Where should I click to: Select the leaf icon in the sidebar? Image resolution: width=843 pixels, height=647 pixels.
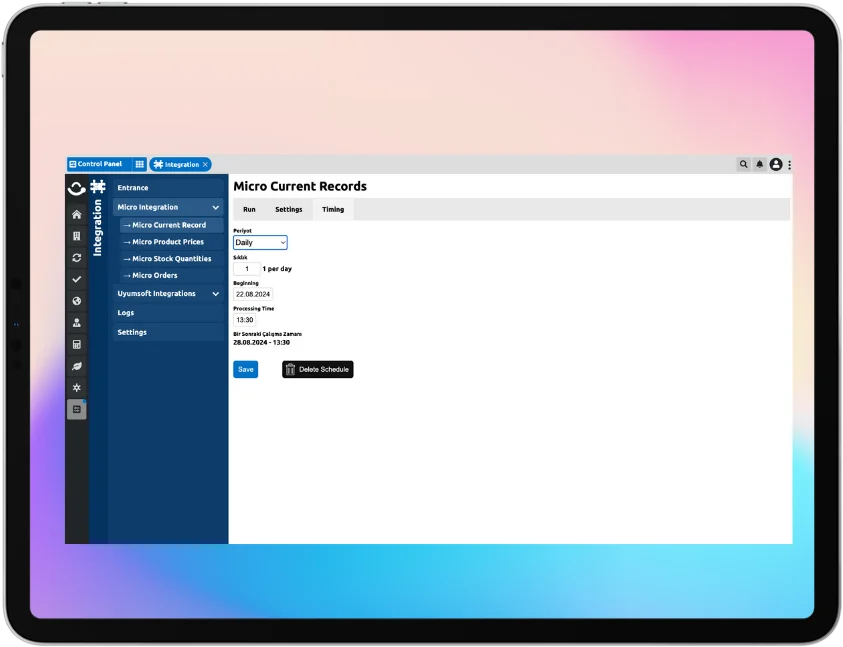[76, 366]
